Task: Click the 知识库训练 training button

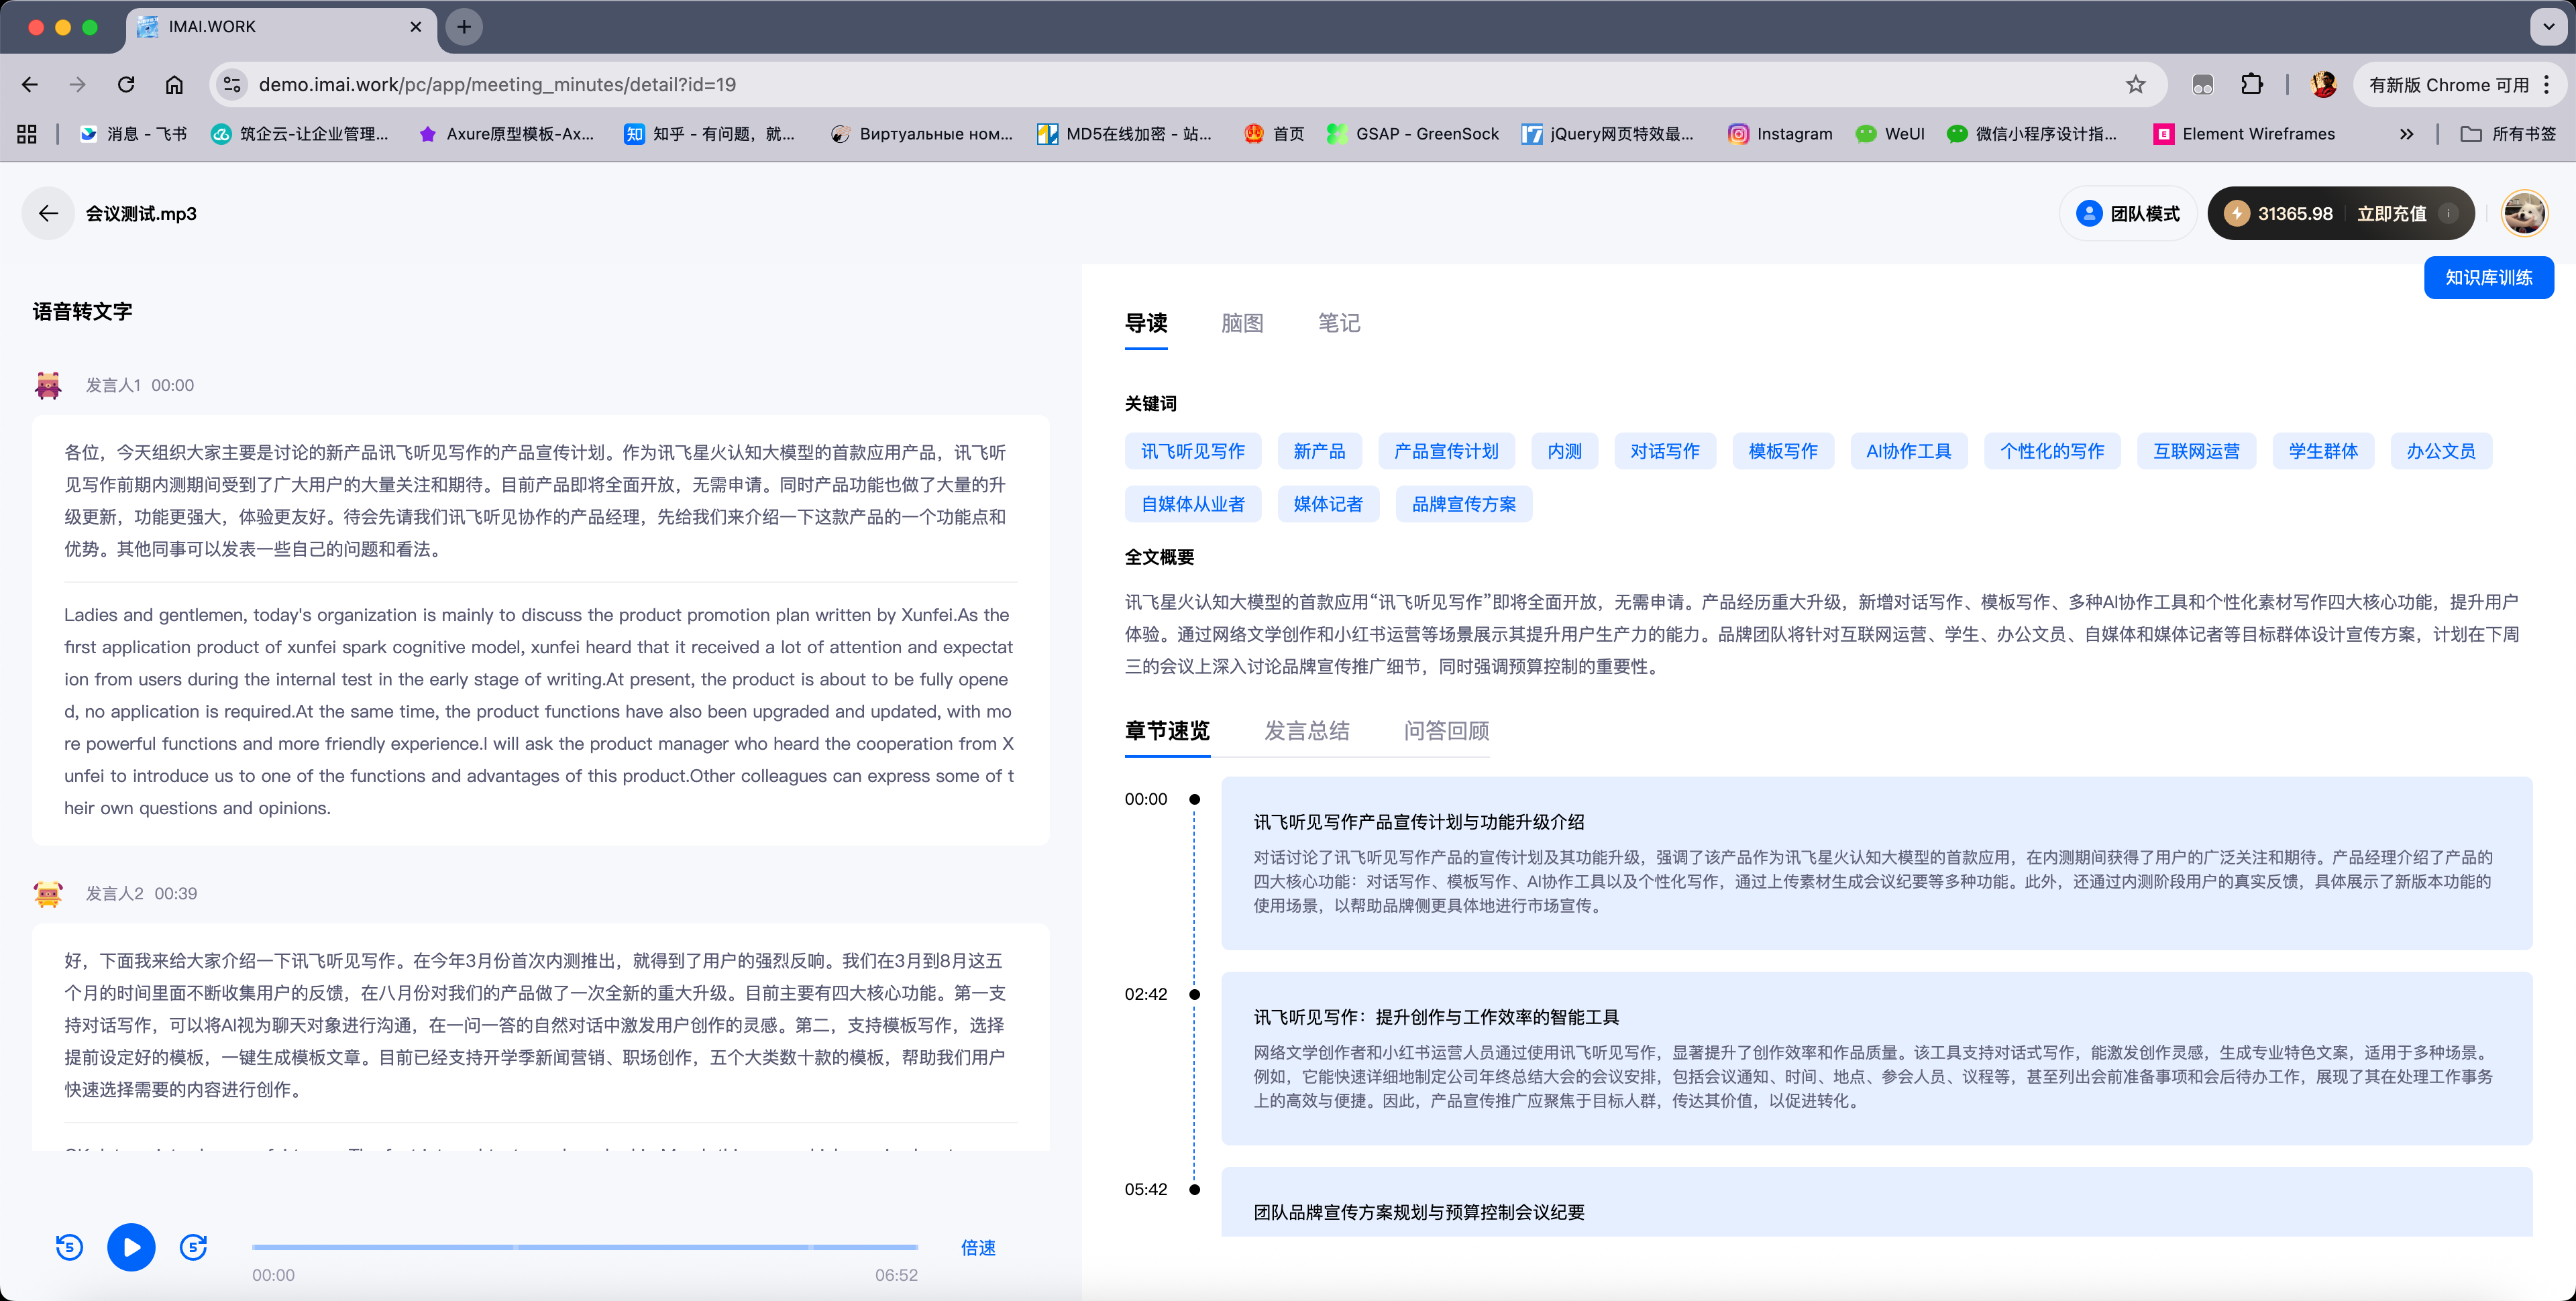Action: coord(2488,277)
